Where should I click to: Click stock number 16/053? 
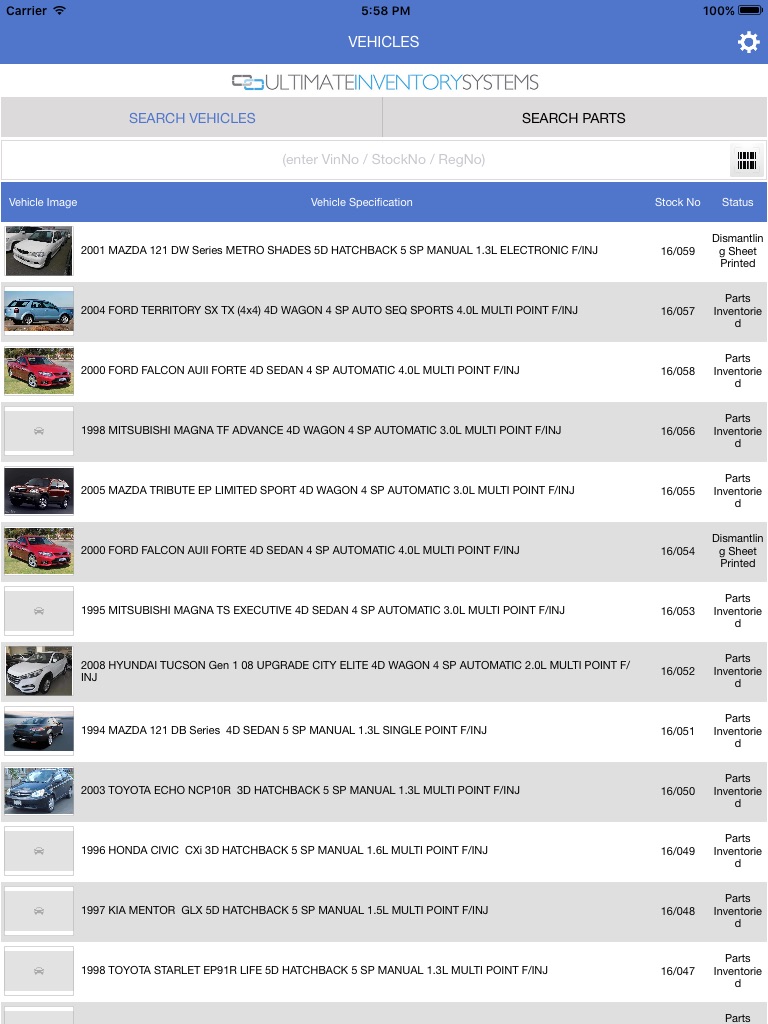(x=678, y=612)
